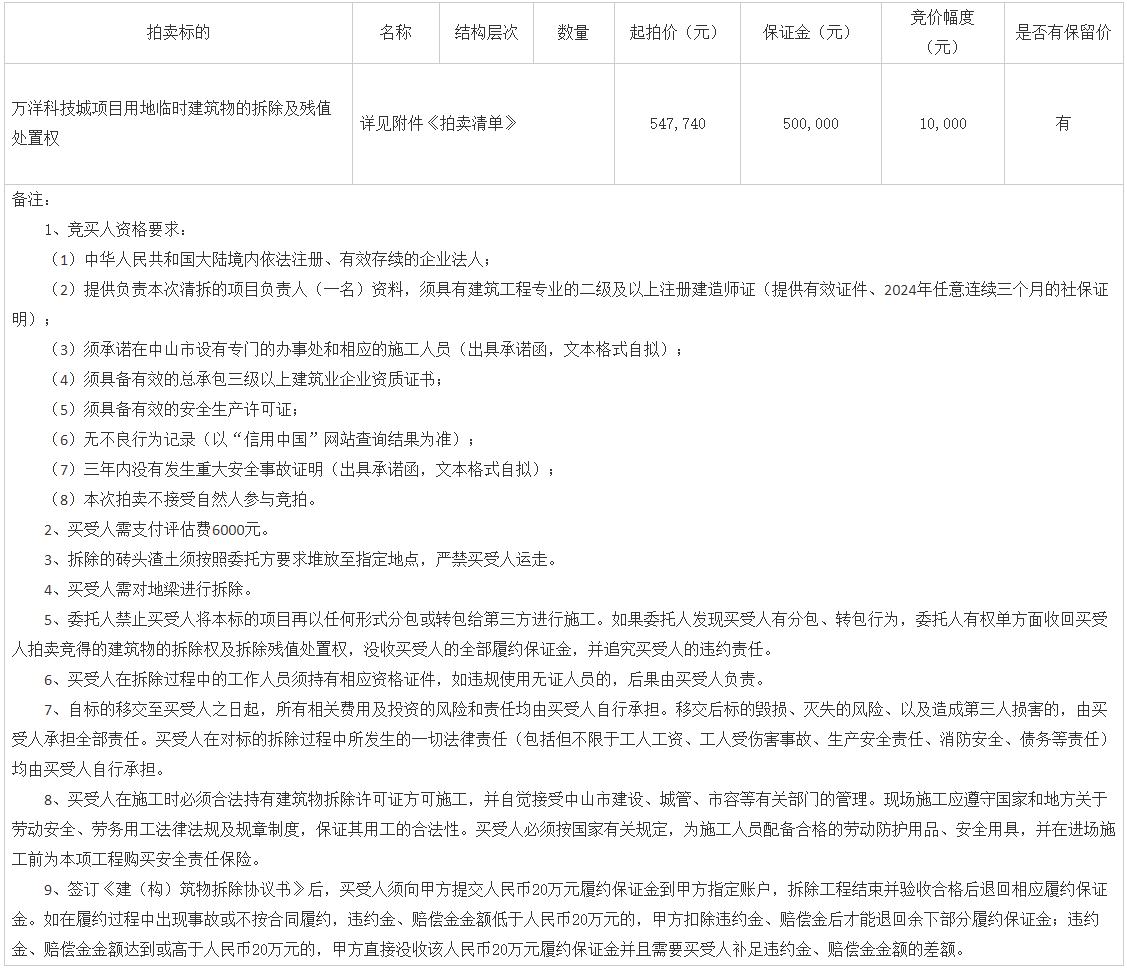Click the 保证金（元） column header
Screen dimensions: 1127x971
click(x=810, y=32)
